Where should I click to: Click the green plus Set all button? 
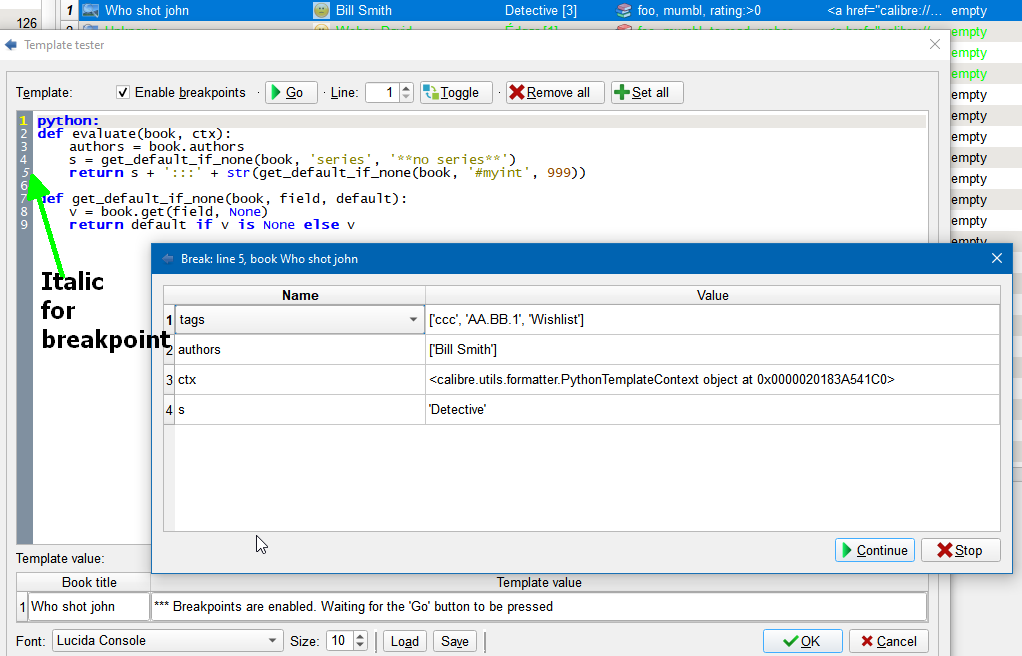coord(646,93)
